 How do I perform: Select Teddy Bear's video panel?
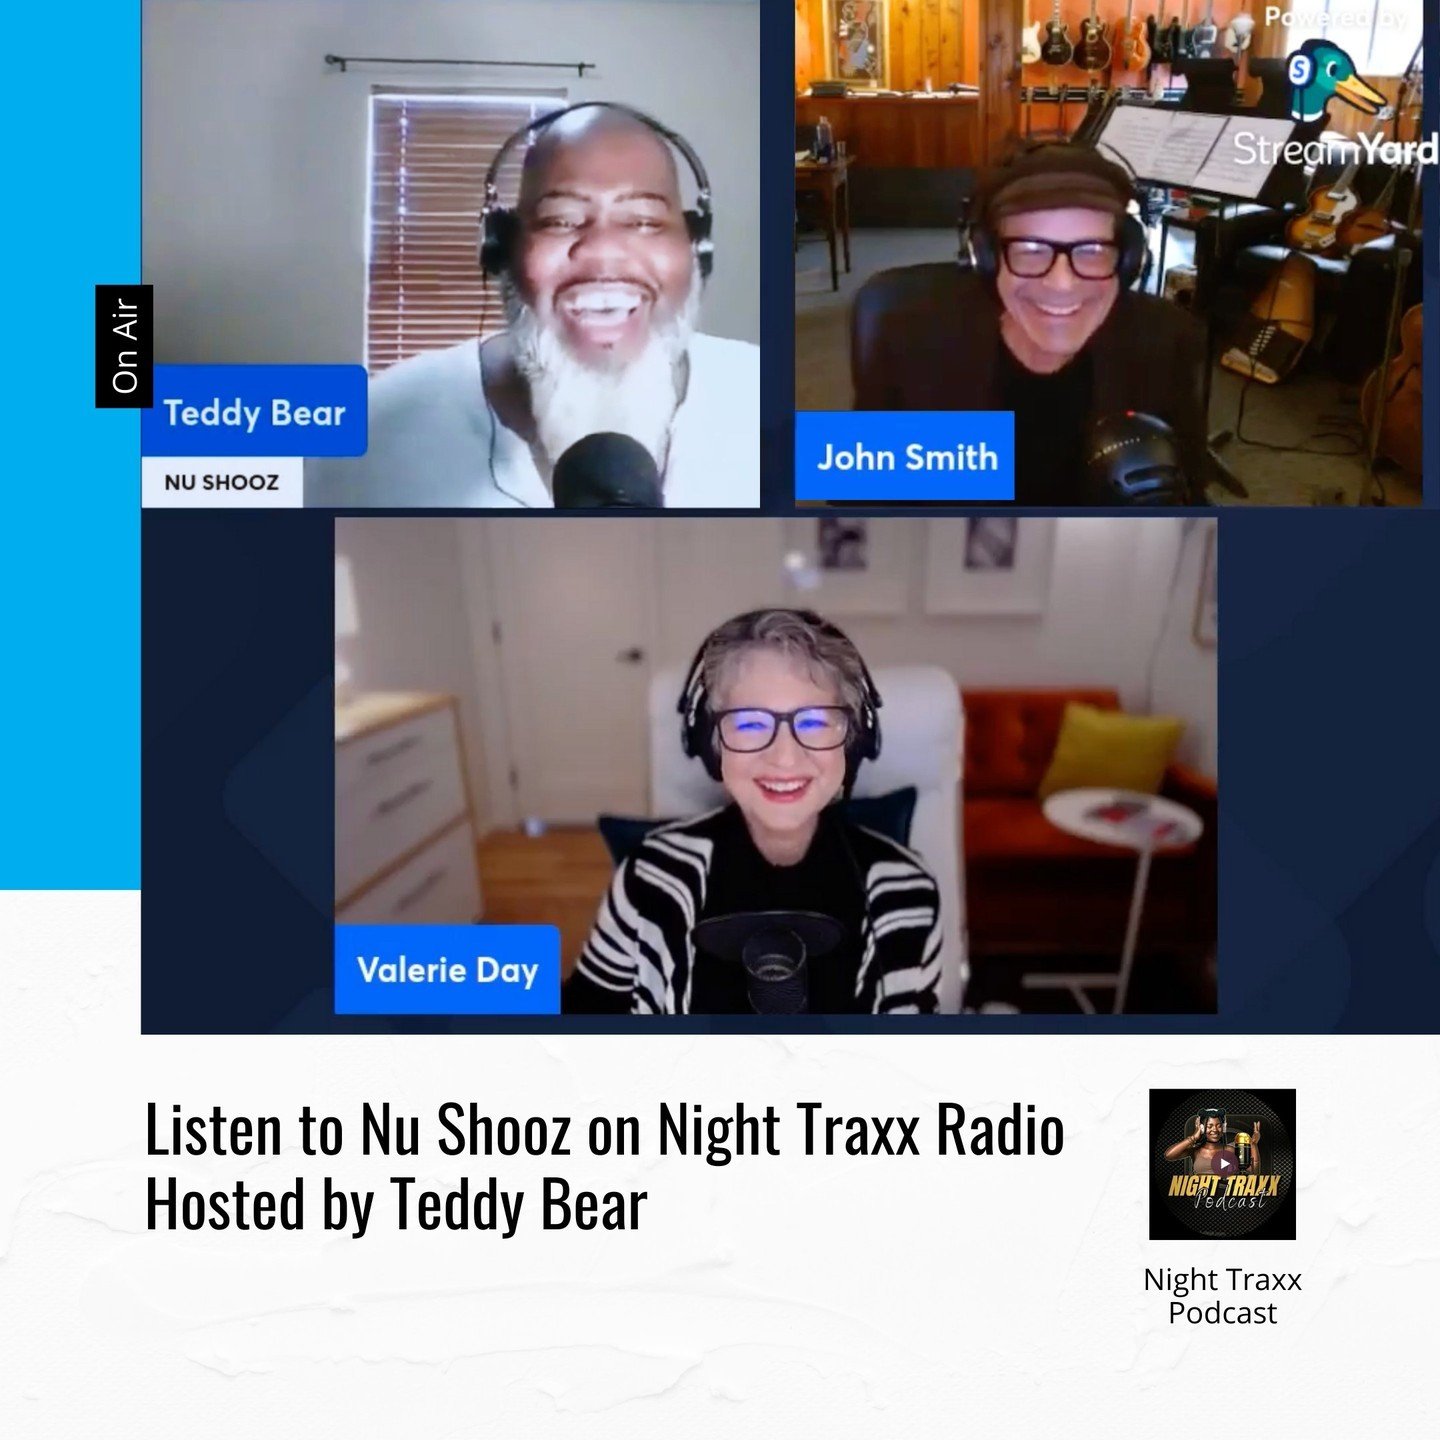point(450,254)
